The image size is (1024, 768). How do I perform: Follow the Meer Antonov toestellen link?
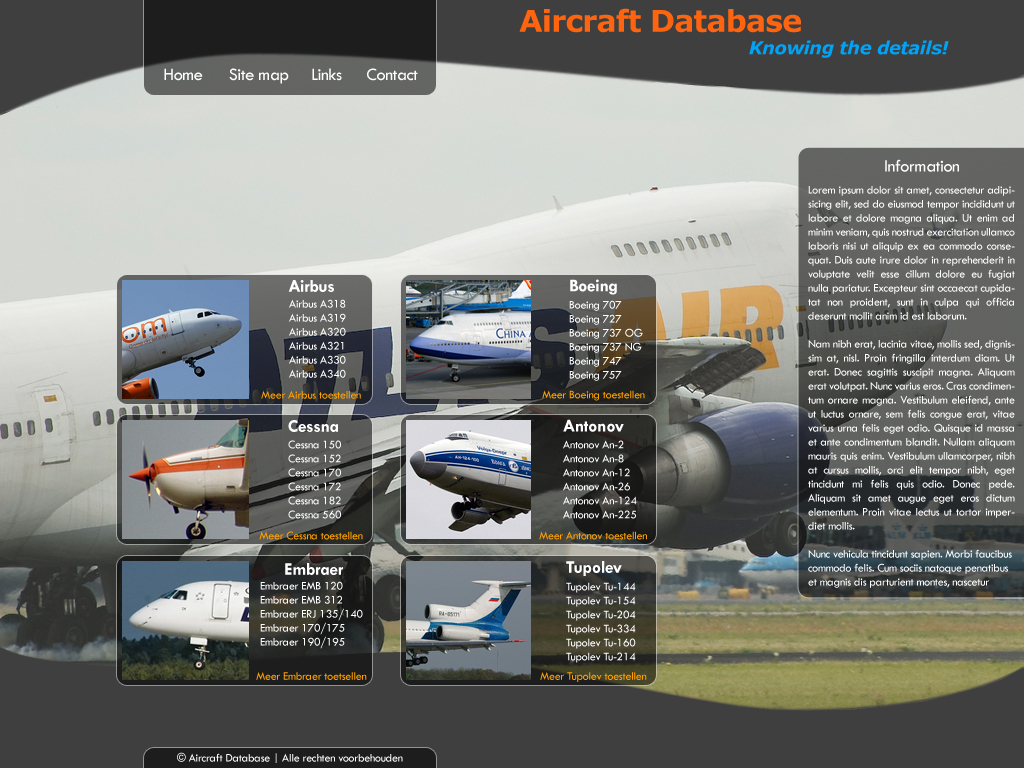click(593, 536)
